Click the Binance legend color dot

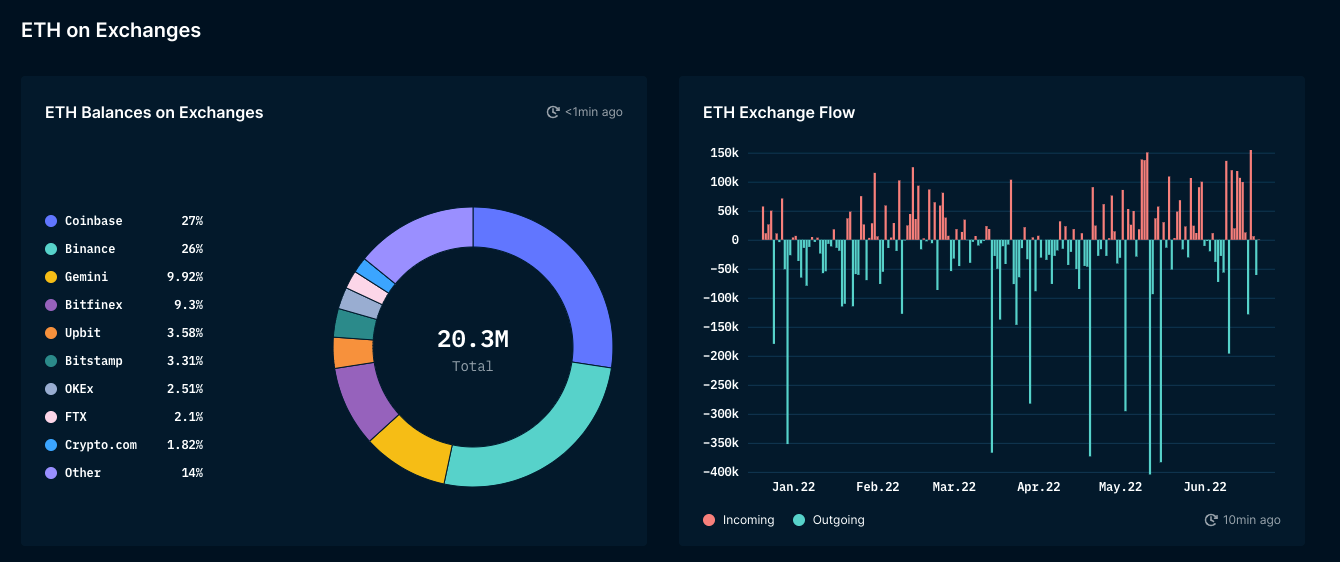pyautogui.click(x=51, y=249)
